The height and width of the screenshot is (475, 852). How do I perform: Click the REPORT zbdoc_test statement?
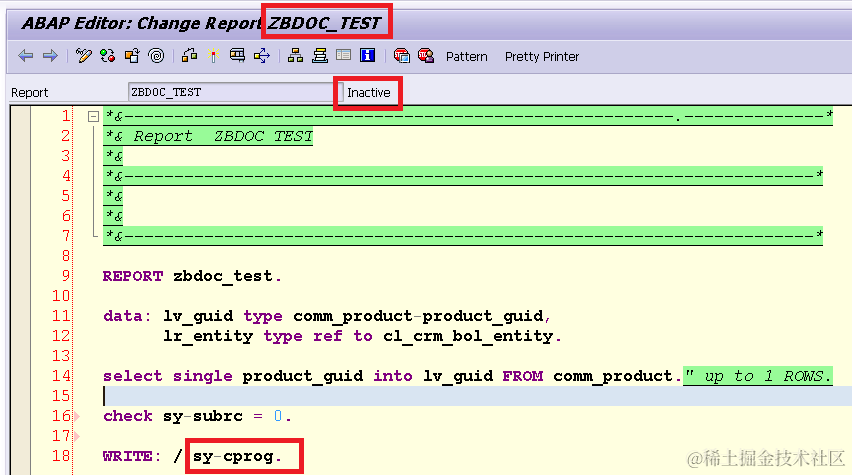(x=192, y=276)
